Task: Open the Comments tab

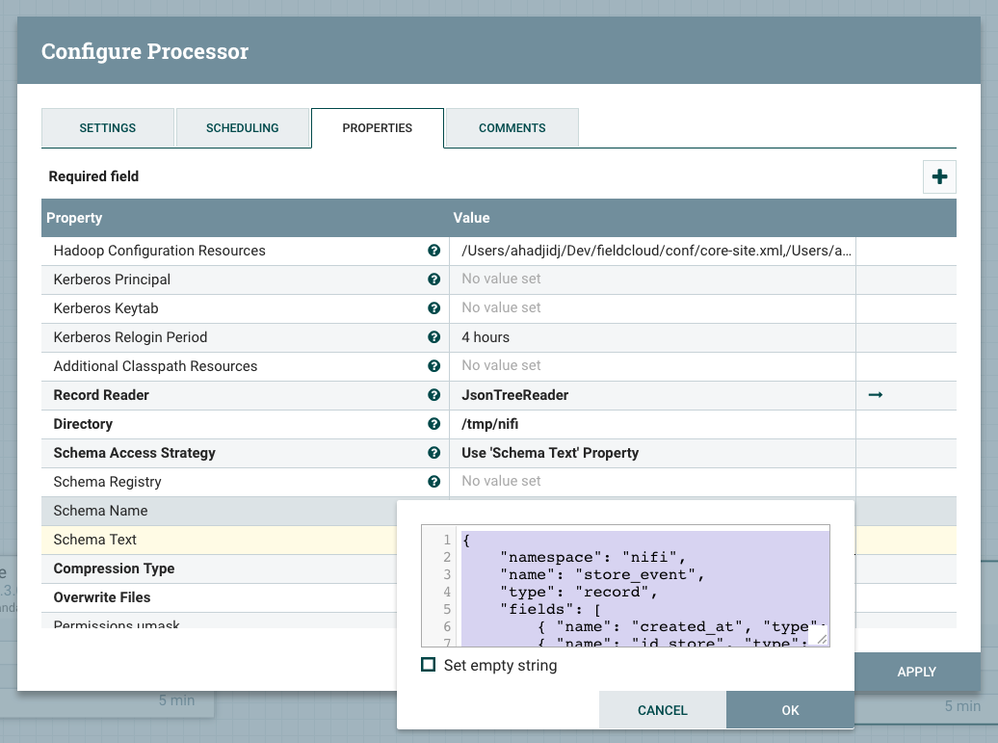Action: [x=512, y=128]
